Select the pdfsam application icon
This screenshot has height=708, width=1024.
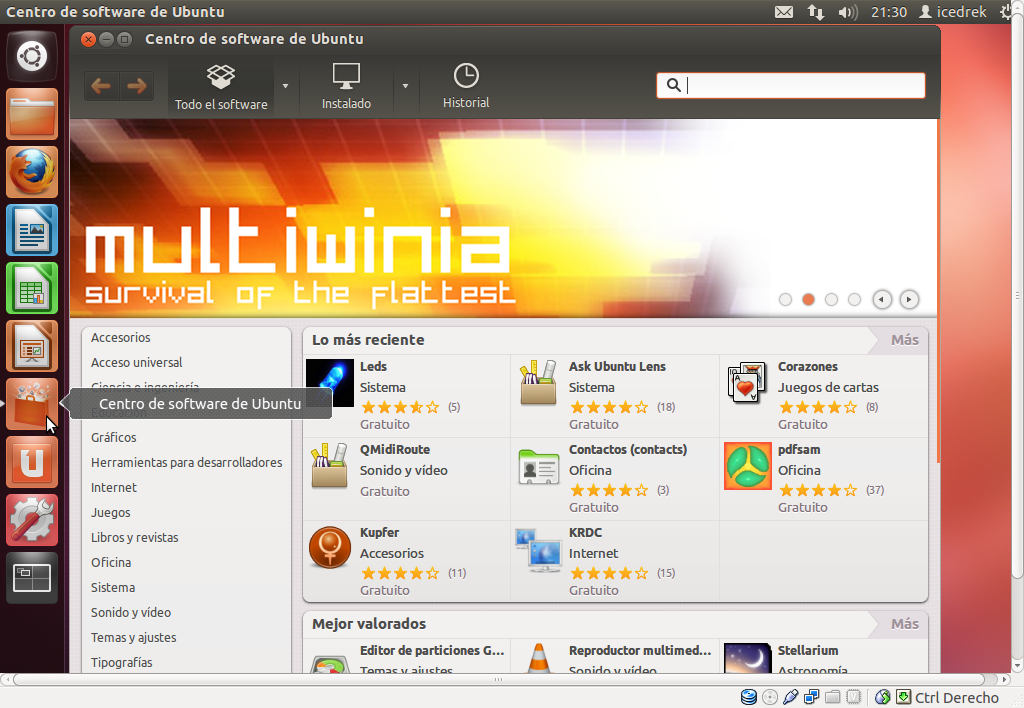[746, 466]
